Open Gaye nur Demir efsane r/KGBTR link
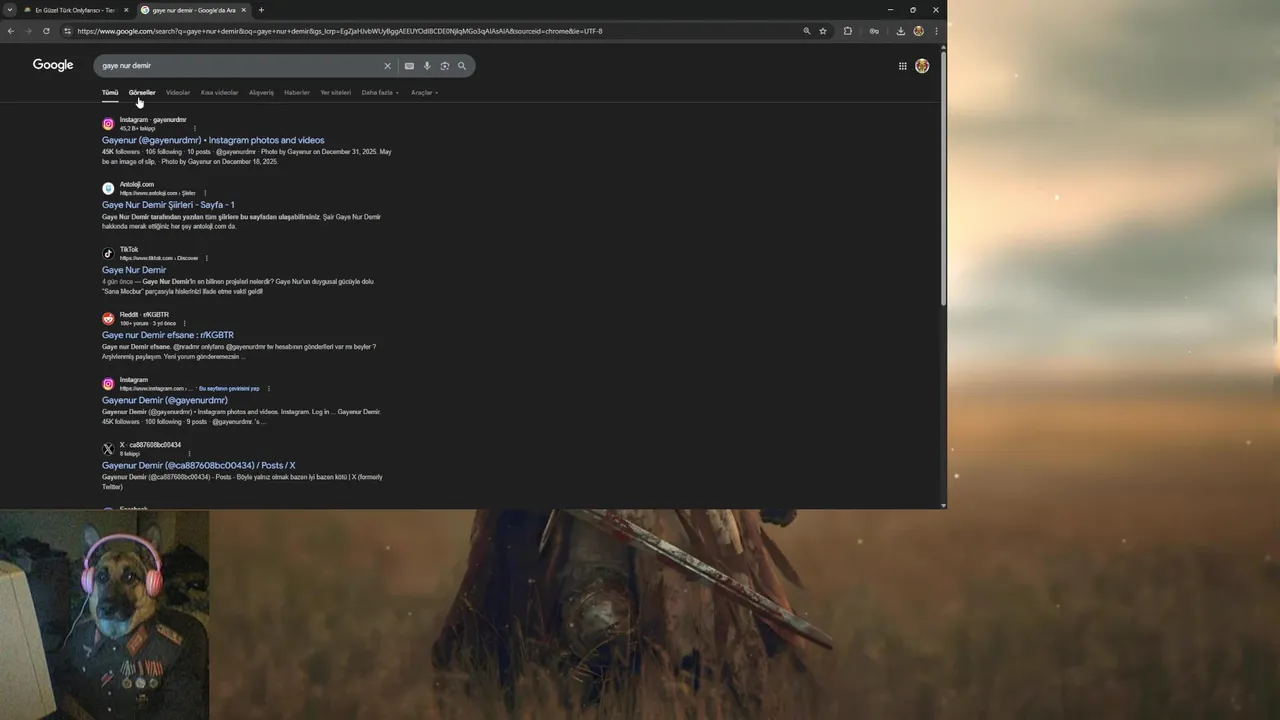Screen dimensions: 1280x720 [168, 335]
